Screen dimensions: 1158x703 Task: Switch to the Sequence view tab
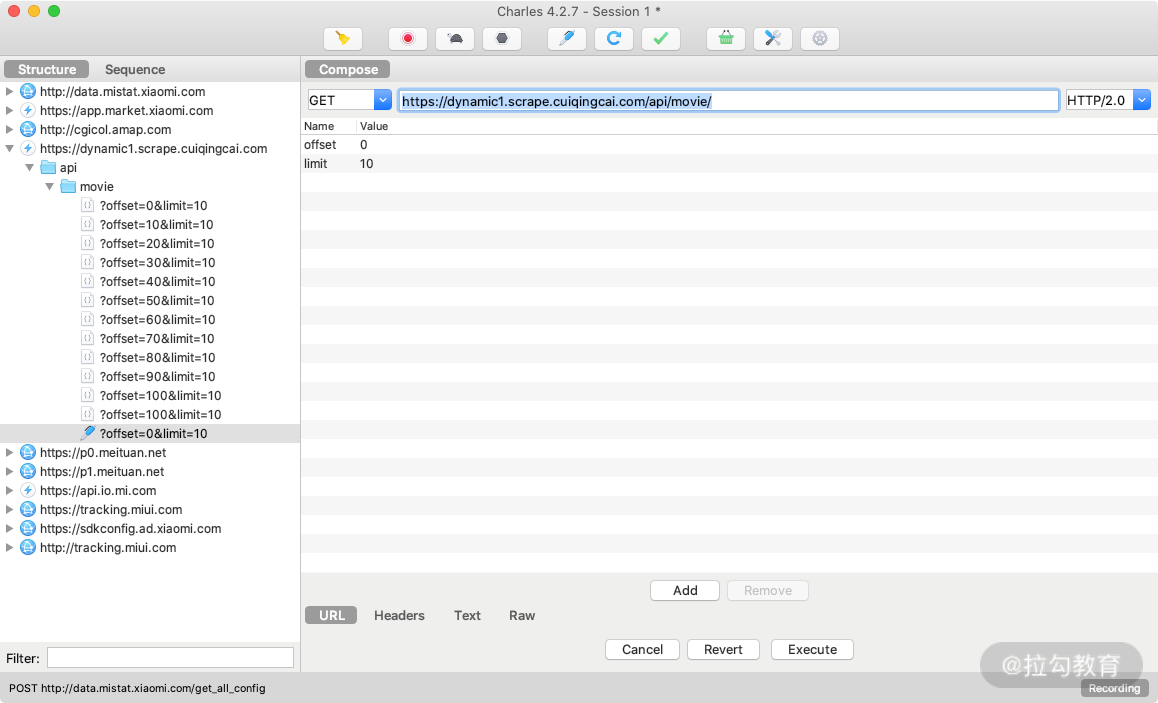click(x=135, y=69)
